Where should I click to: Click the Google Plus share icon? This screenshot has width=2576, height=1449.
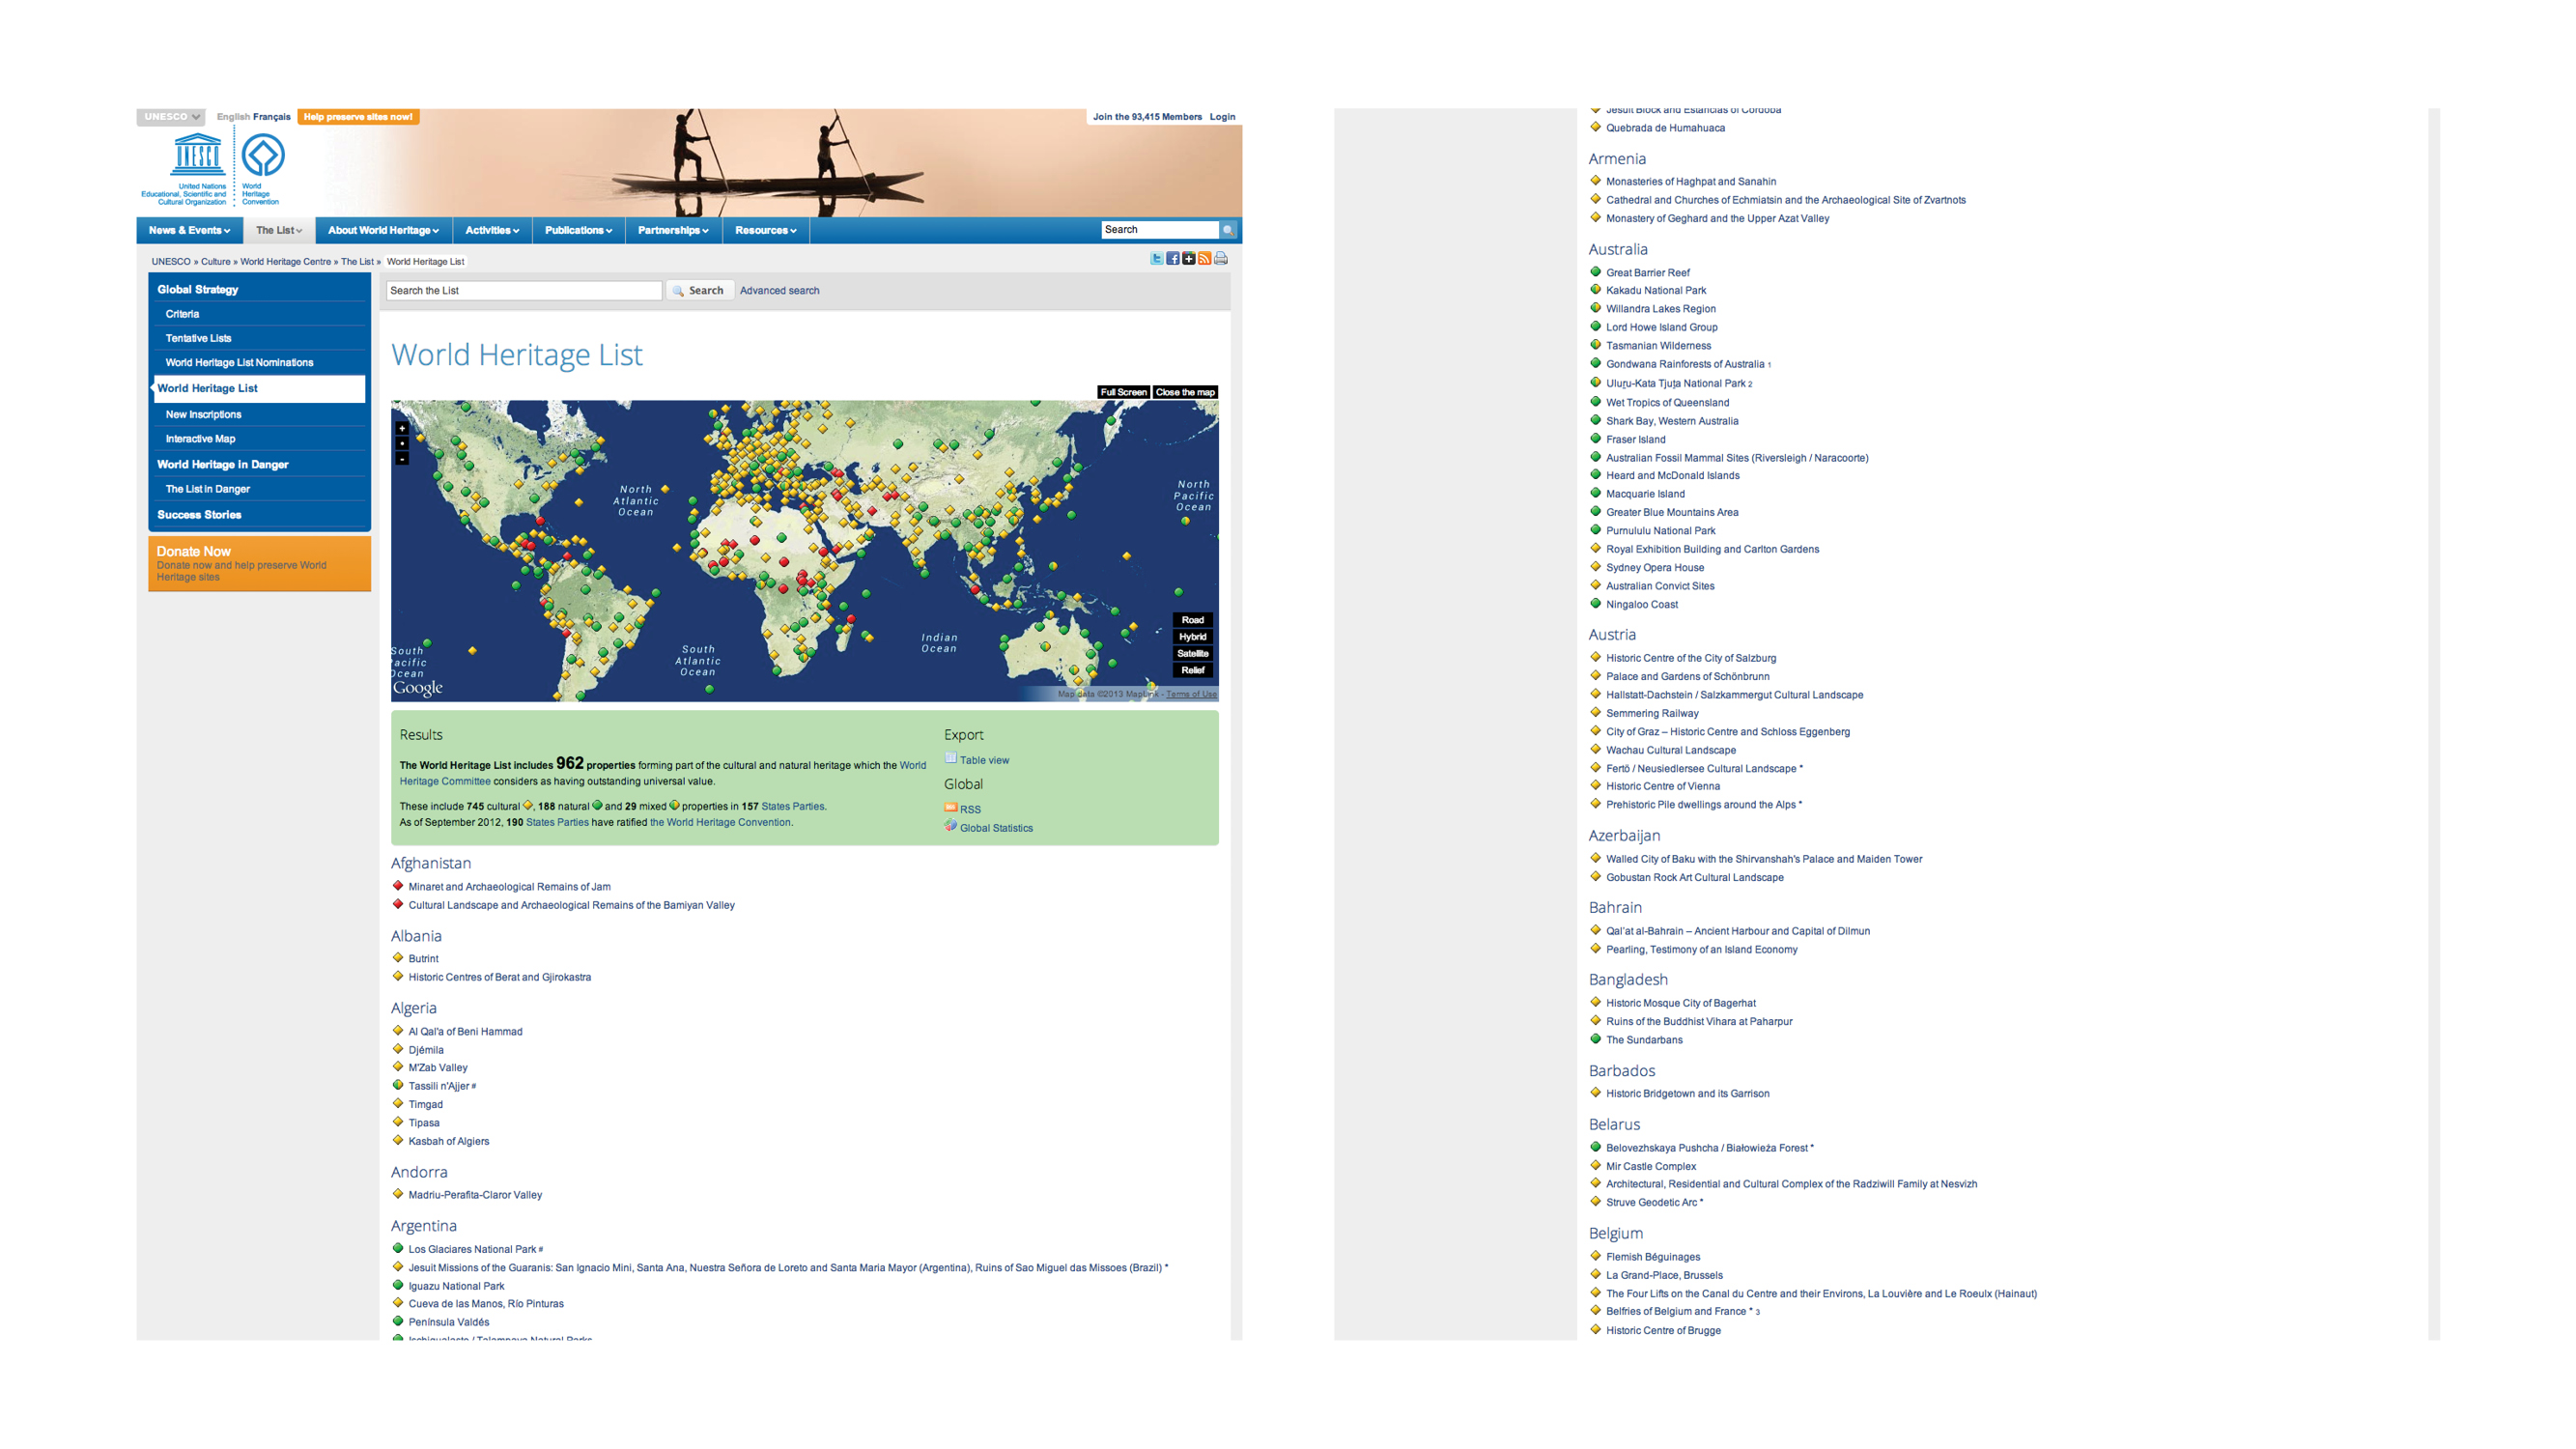pyautogui.click(x=1188, y=259)
